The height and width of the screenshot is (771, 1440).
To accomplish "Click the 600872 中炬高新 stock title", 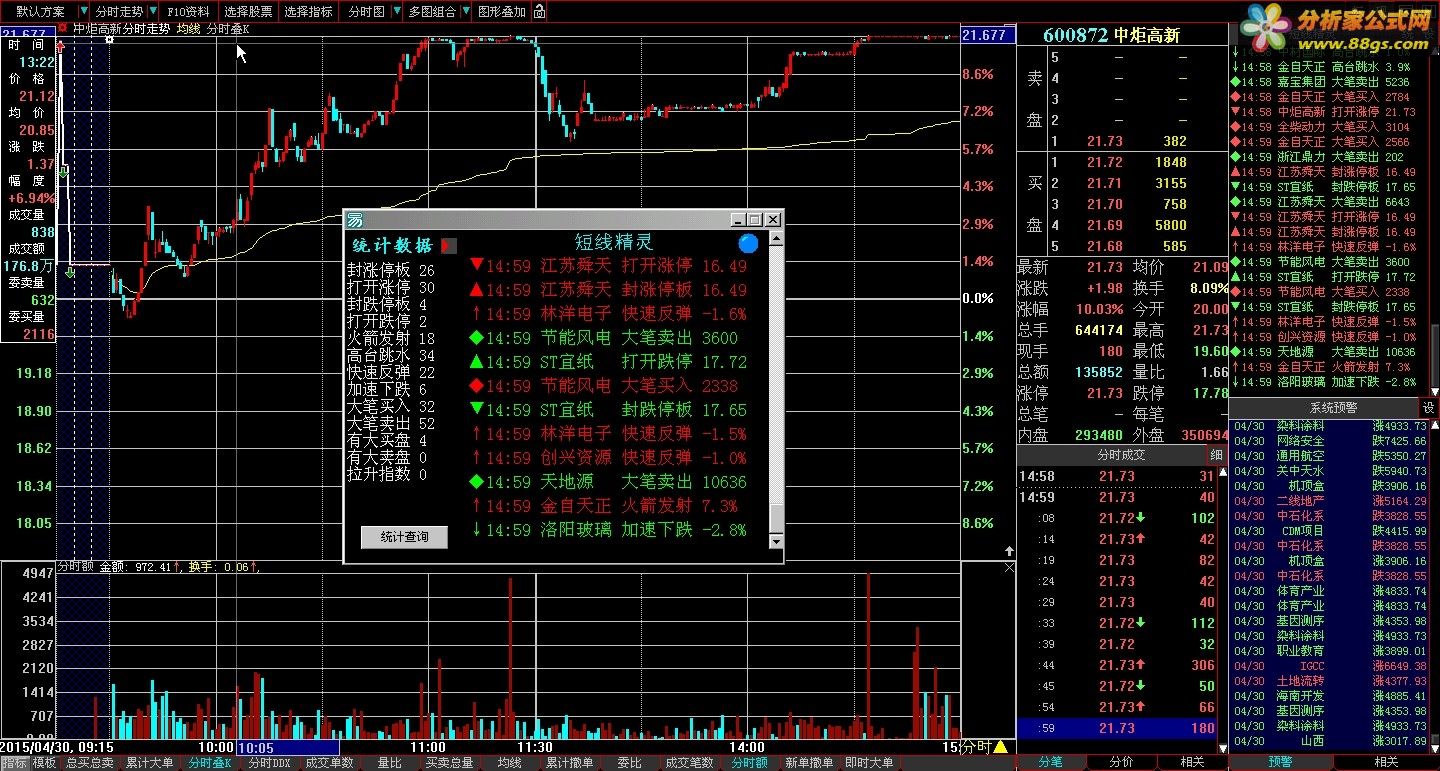I will (x=1111, y=35).
